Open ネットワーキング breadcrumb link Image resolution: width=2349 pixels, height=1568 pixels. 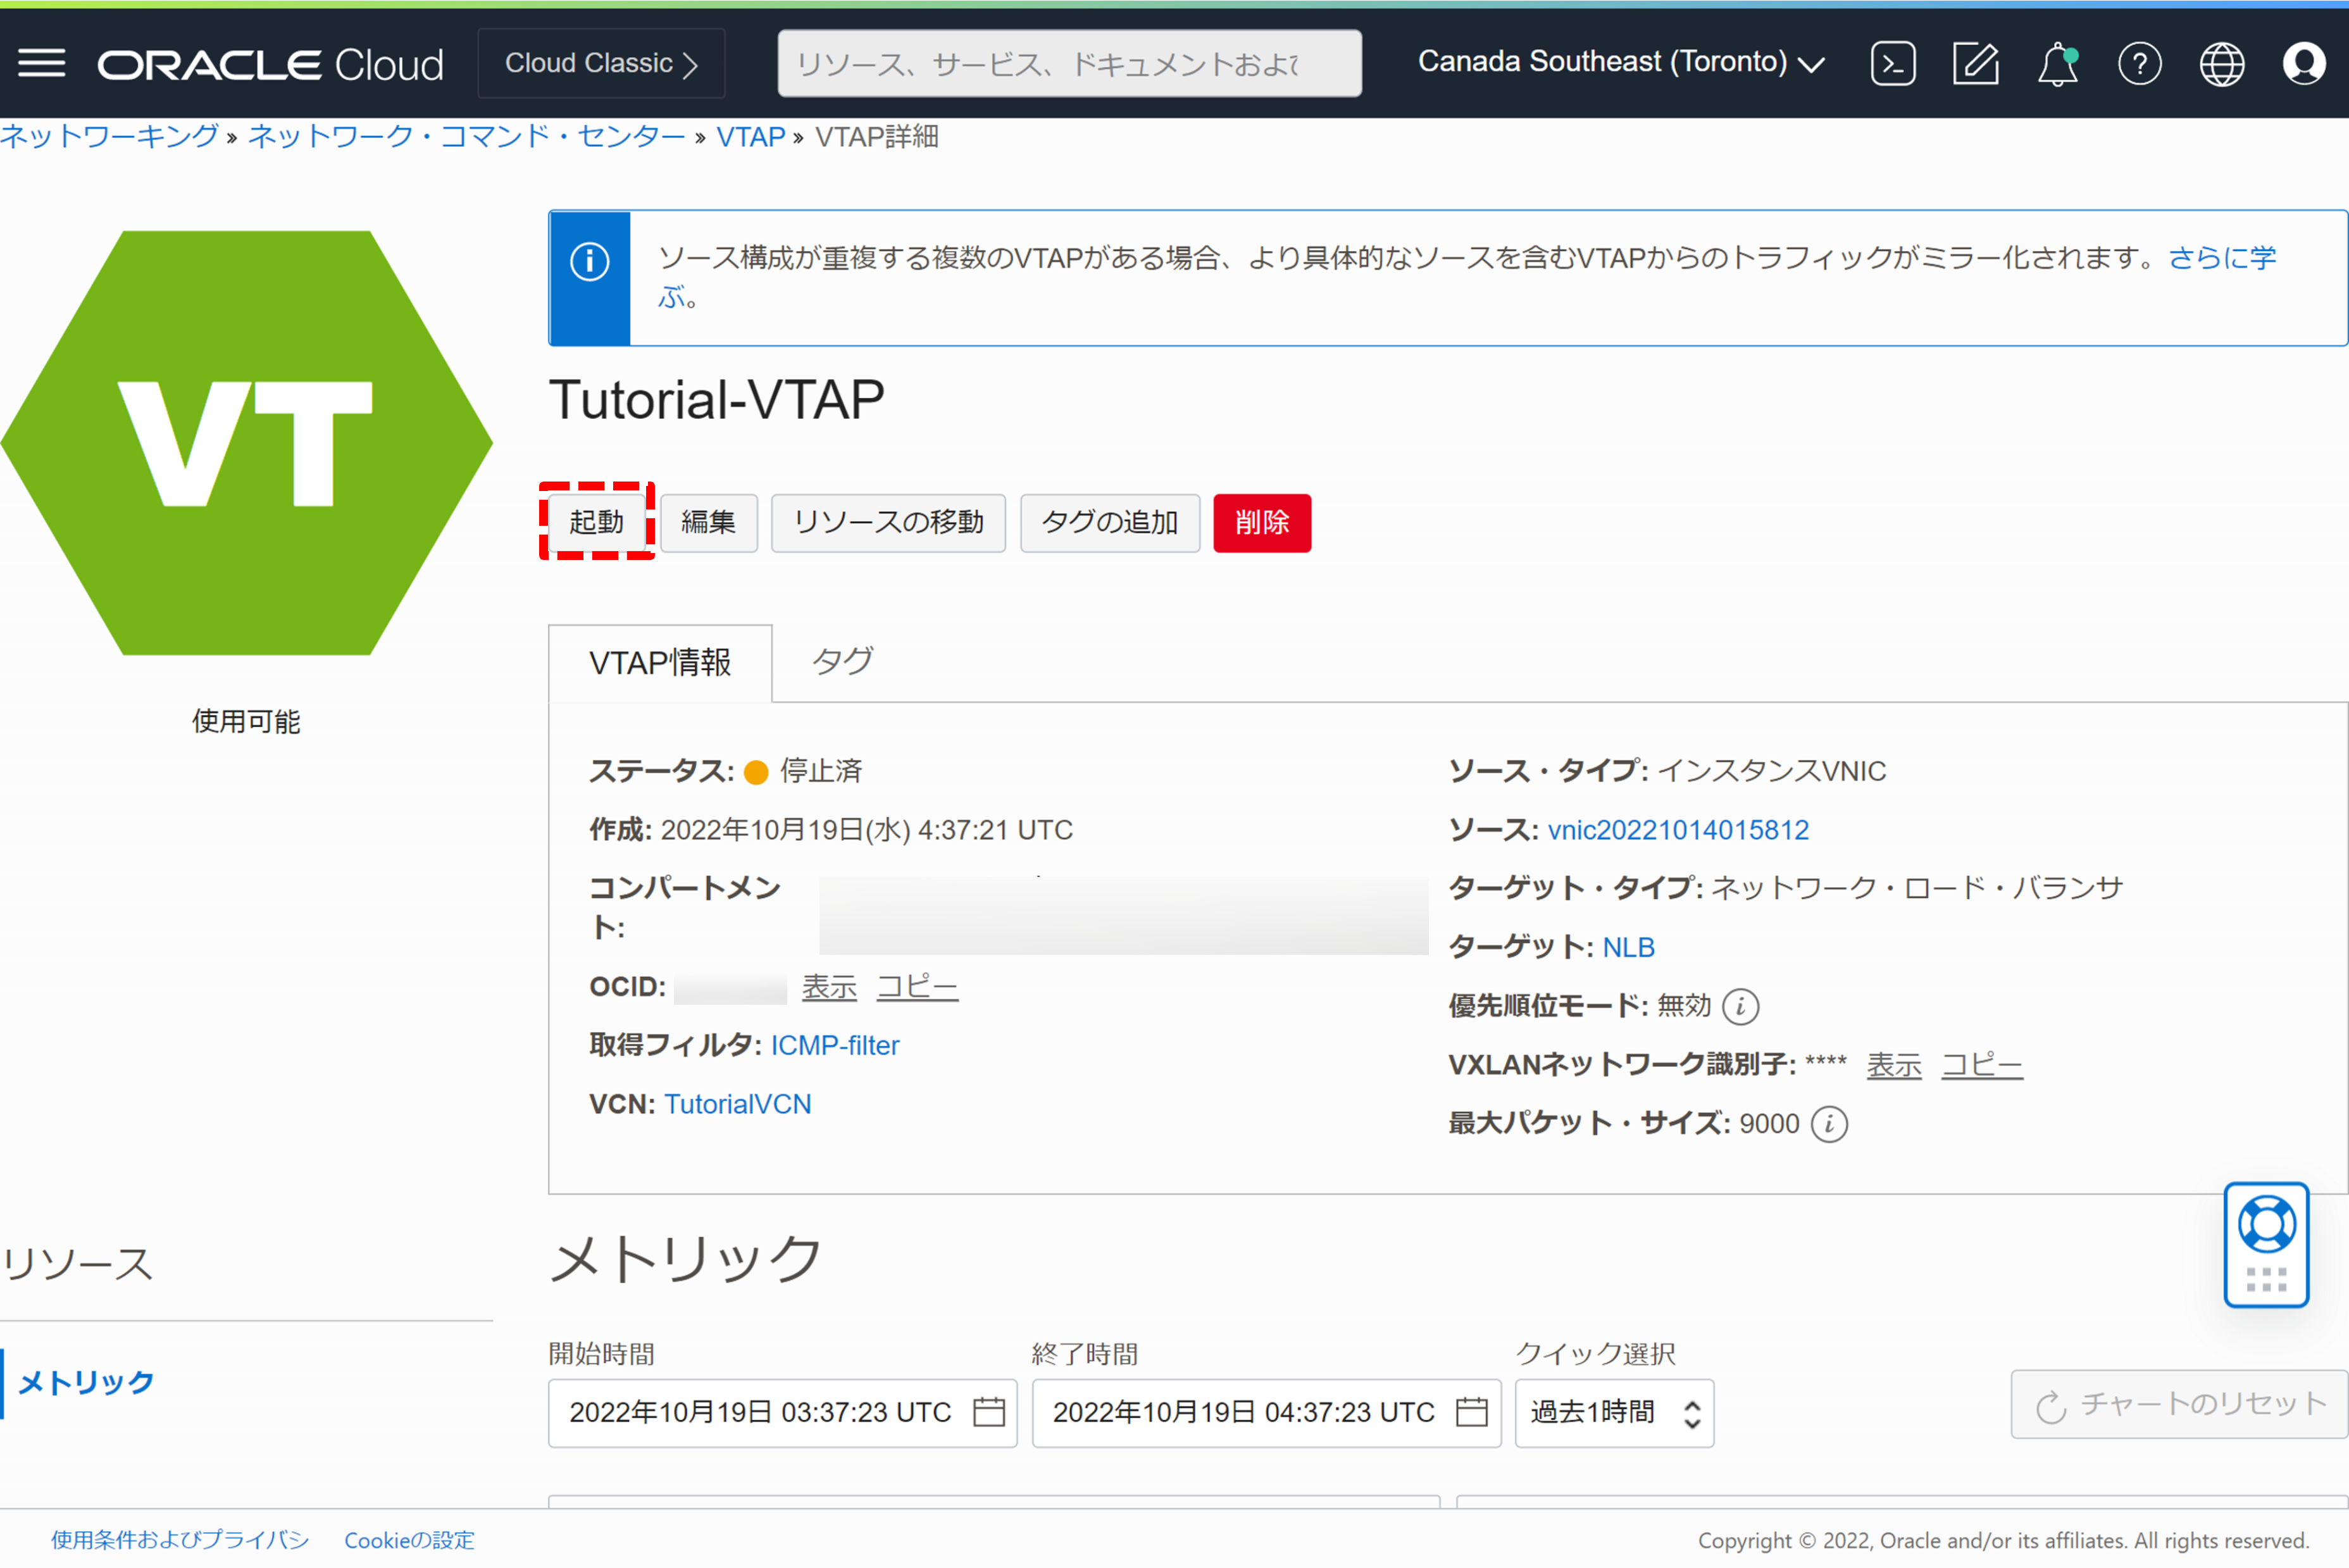109,136
